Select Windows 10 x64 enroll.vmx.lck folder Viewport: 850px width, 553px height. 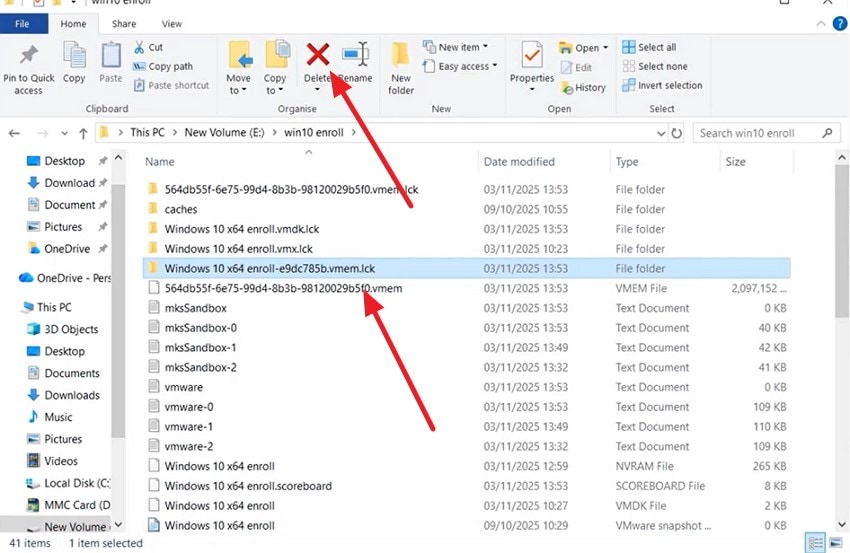click(466, 249)
